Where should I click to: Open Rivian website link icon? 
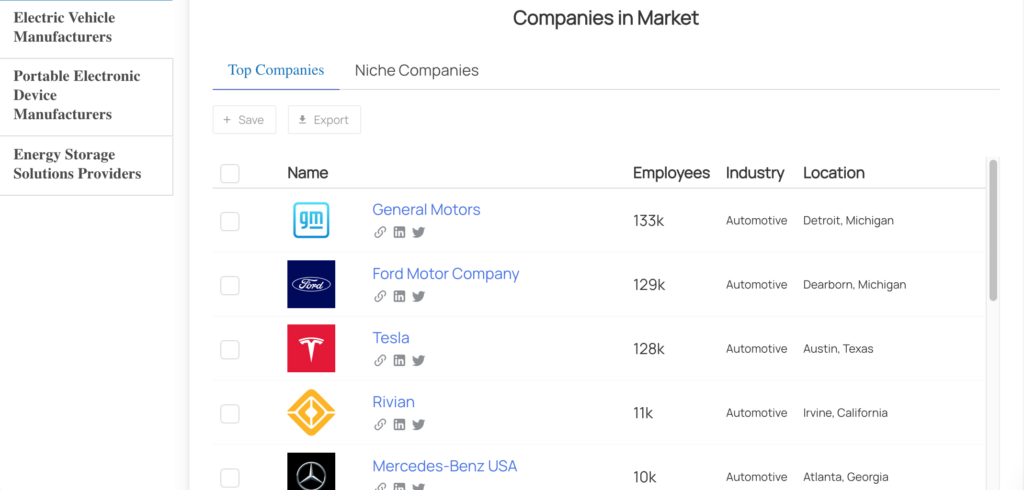380,424
